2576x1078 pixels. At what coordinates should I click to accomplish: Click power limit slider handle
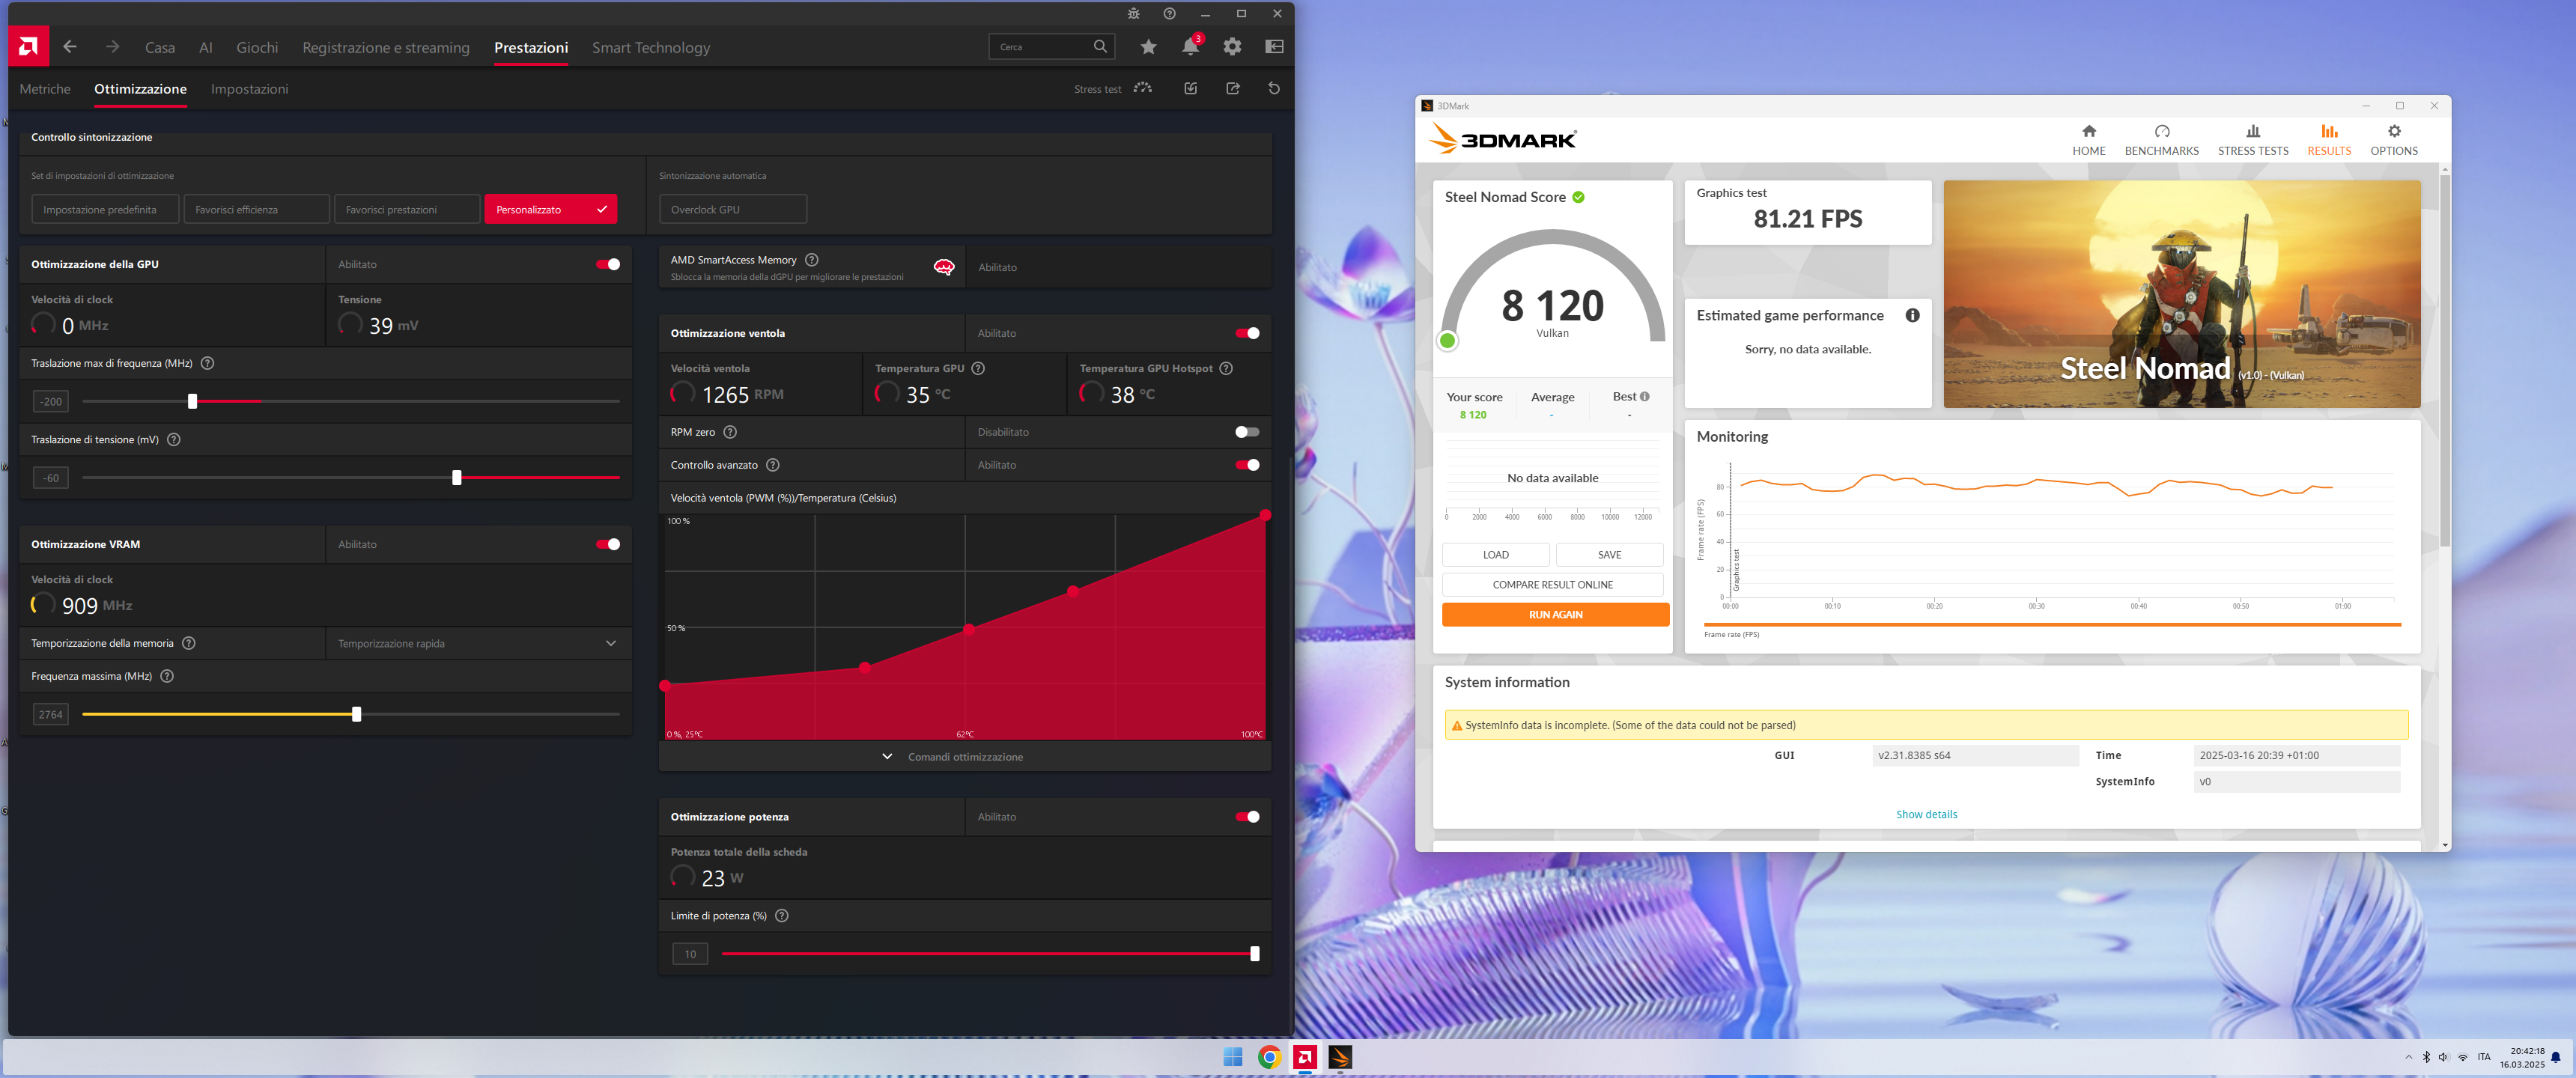pyautogui.click(x=1254, y=954)
